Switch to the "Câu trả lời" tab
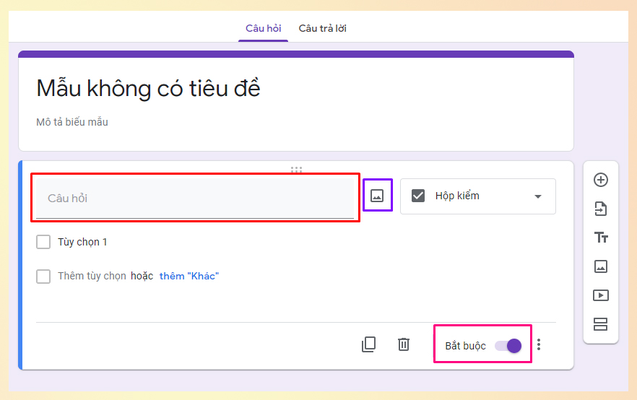The height and width of the screenshot is (400, 637). click(323, 28)
